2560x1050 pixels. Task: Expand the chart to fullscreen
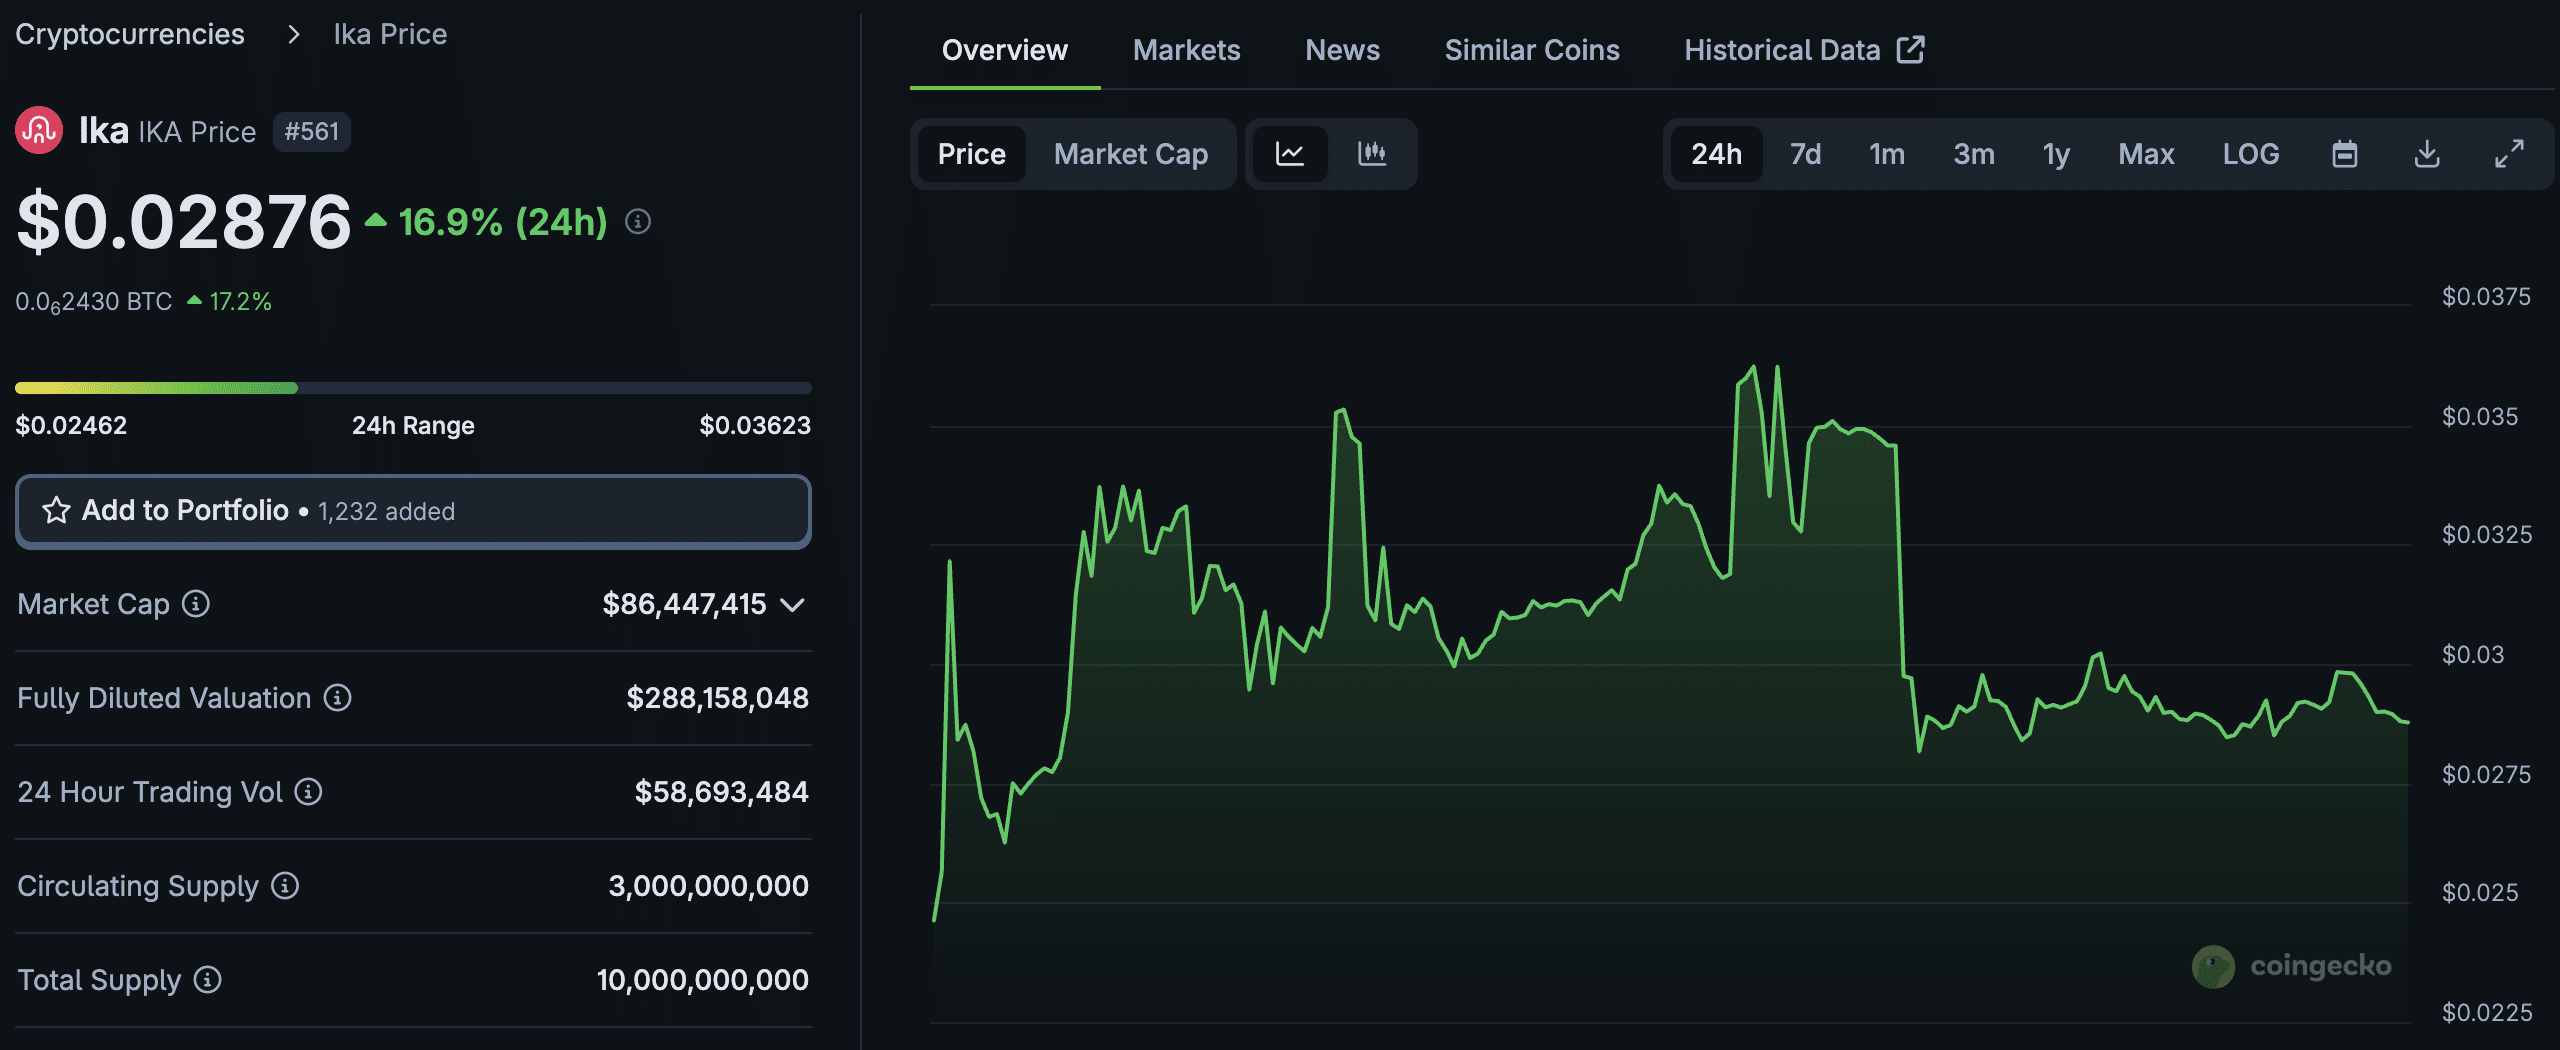tap(2510, 154)
